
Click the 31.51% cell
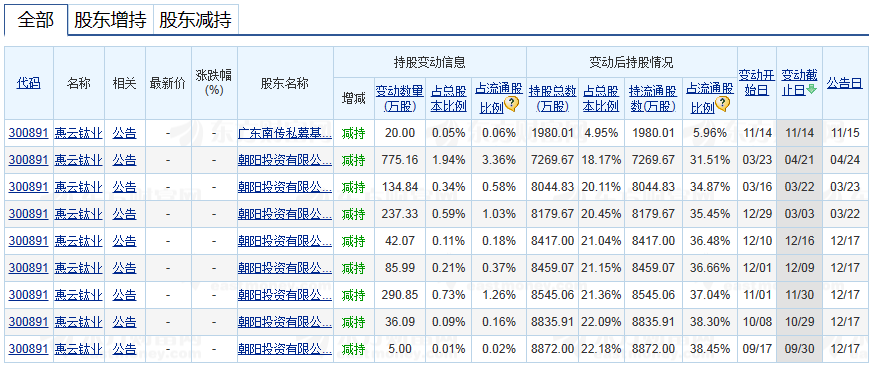click(x=710, y=161)
